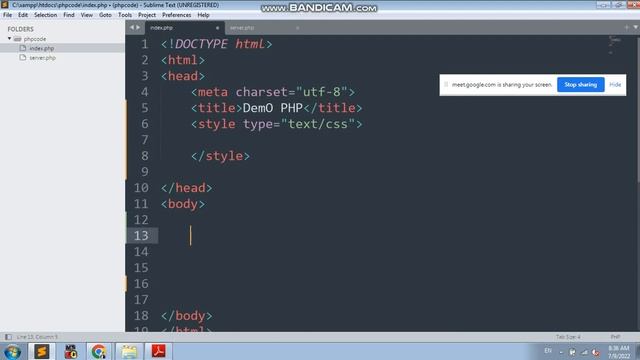
Task: Click the closing body tag
Action: coord(187,316)
